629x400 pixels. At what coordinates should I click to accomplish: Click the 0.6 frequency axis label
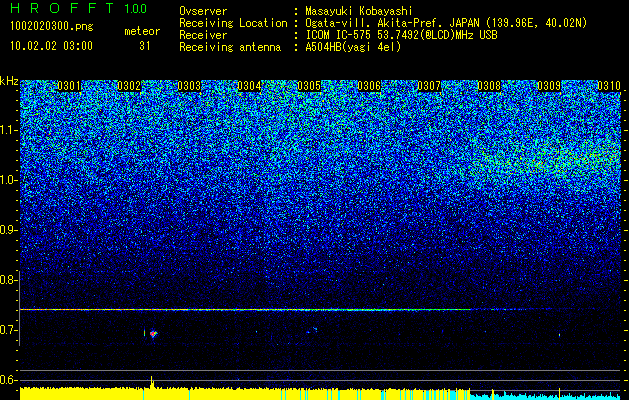point(7,380)
